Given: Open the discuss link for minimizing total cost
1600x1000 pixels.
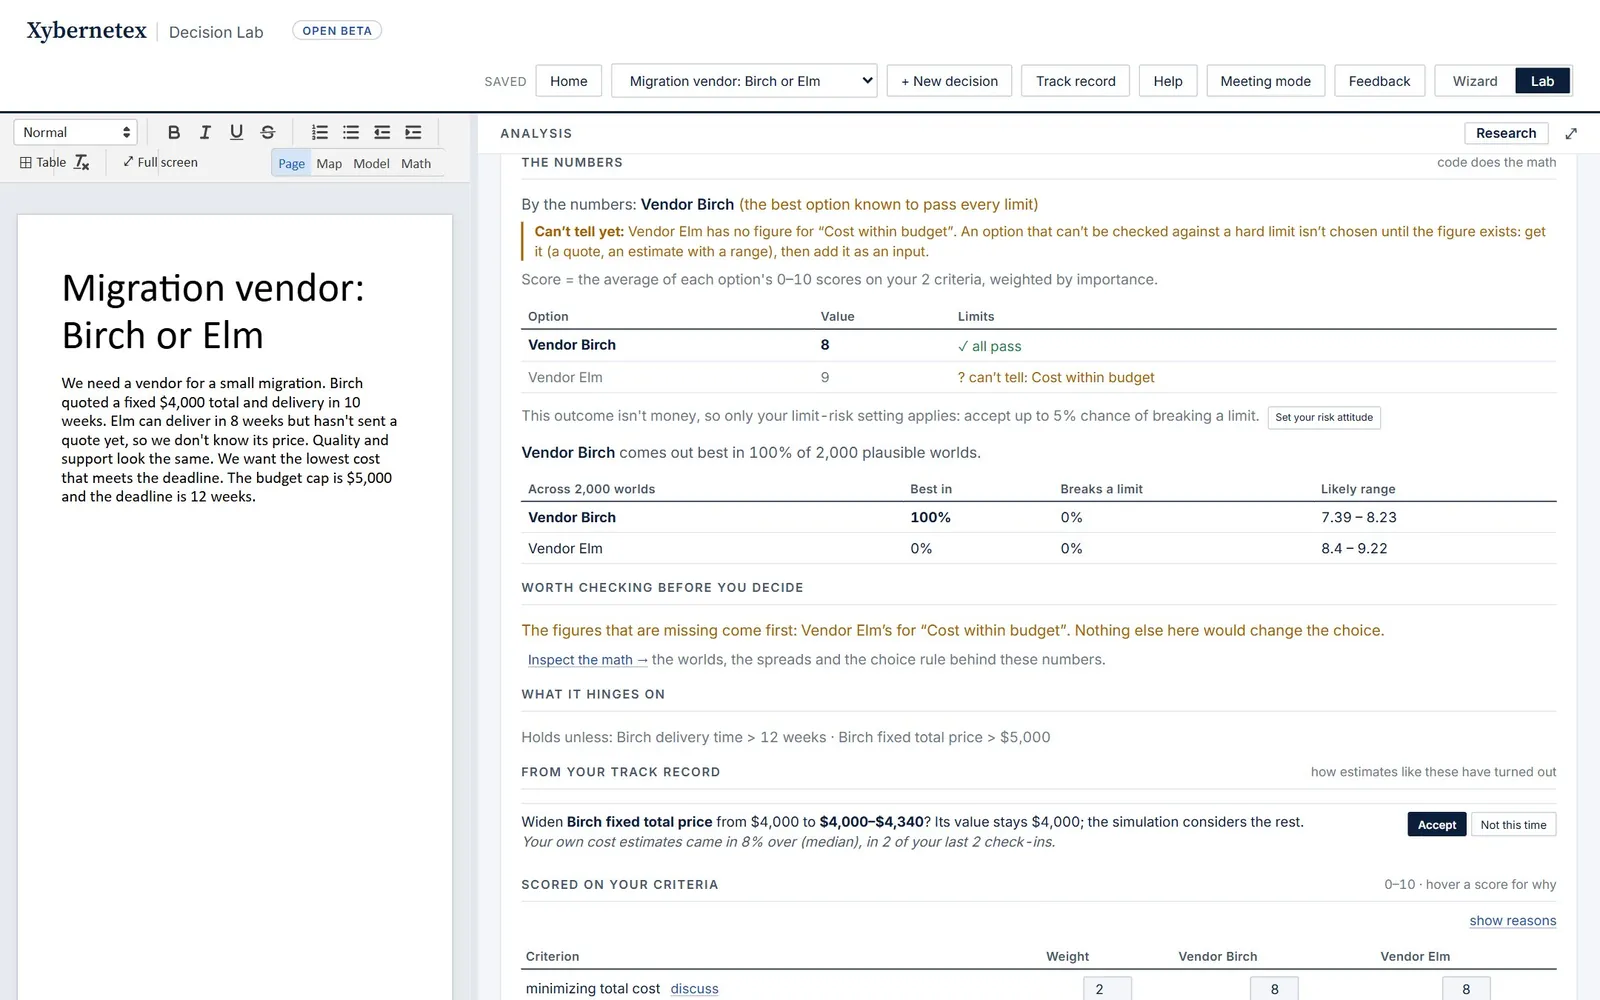Looking at the screenshot, I should [694, 989].
